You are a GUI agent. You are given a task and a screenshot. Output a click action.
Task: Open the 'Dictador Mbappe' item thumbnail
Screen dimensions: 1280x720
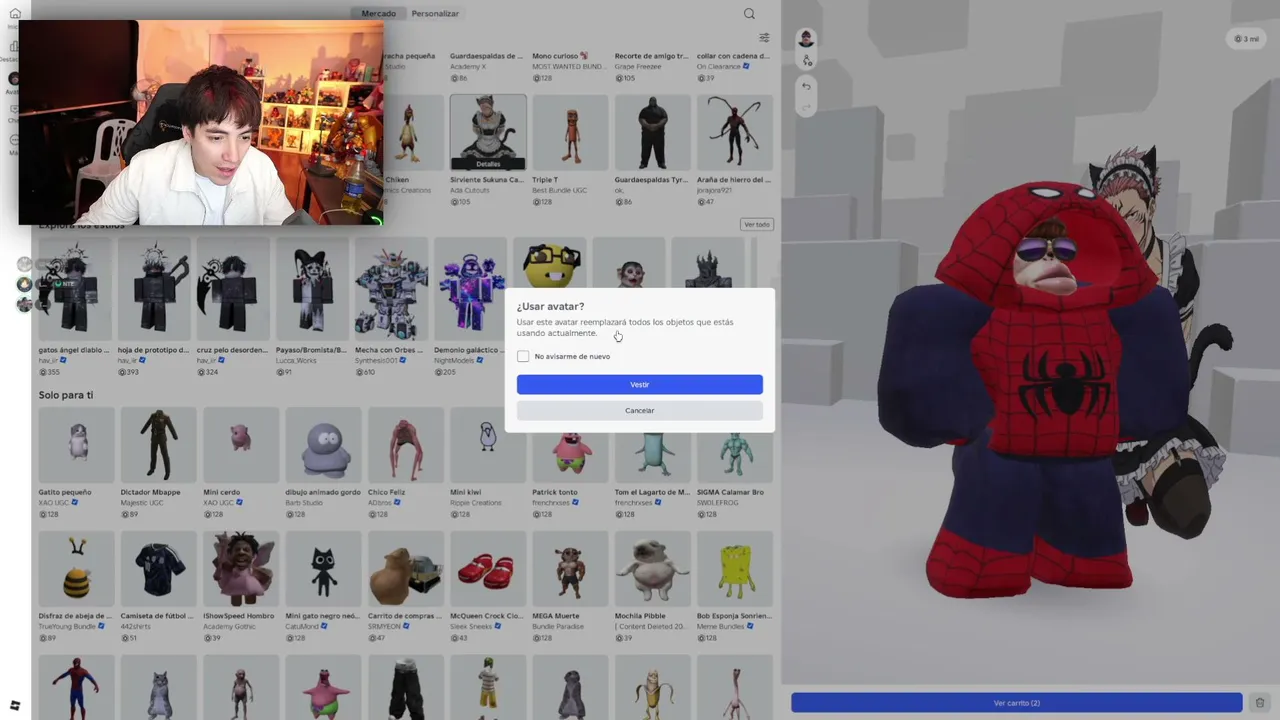[158, 445]
